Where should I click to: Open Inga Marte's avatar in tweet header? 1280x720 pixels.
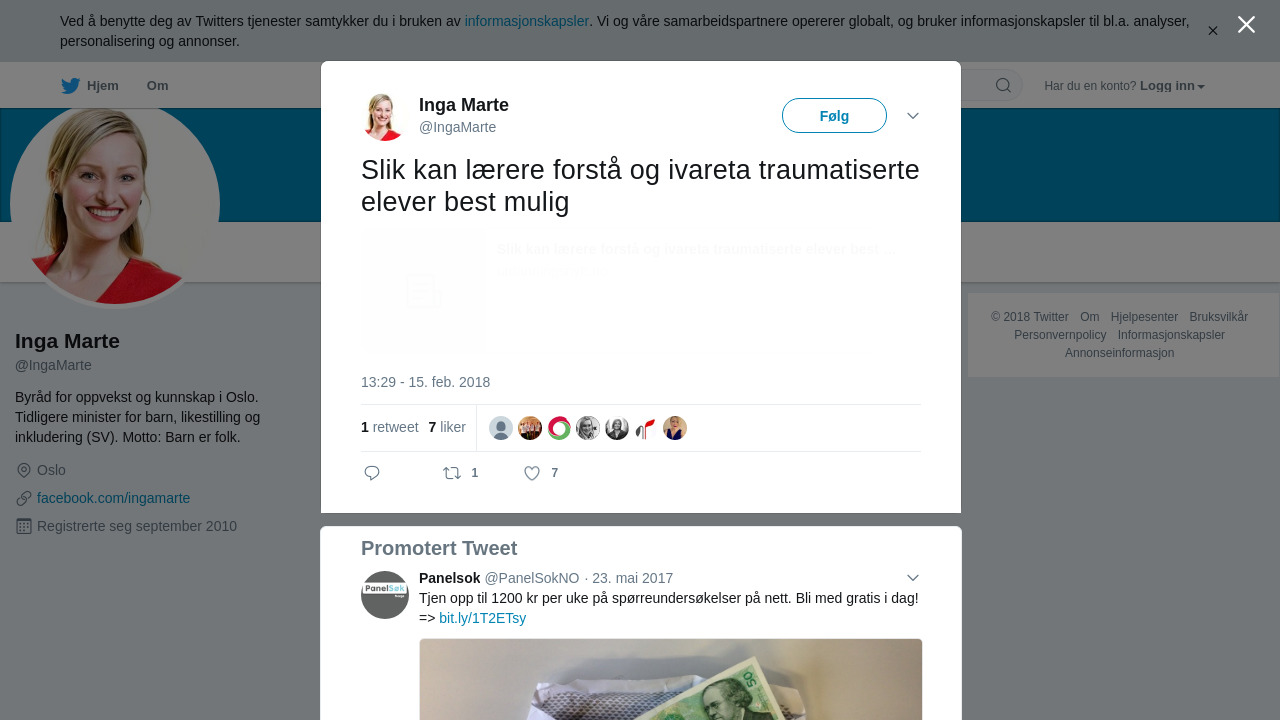[384, 116]
